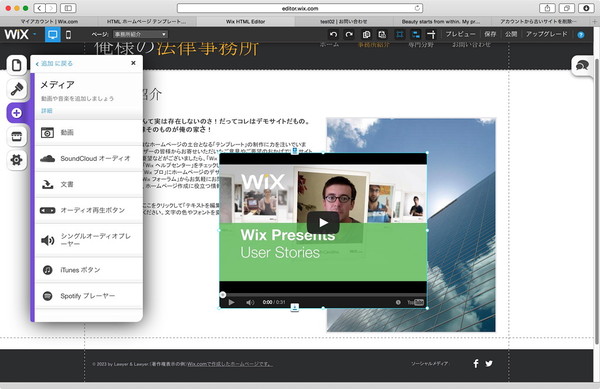Add iTunes button element
Image resolution: width=600 pixels, height=389 pixels.
[x=88, y=270]
